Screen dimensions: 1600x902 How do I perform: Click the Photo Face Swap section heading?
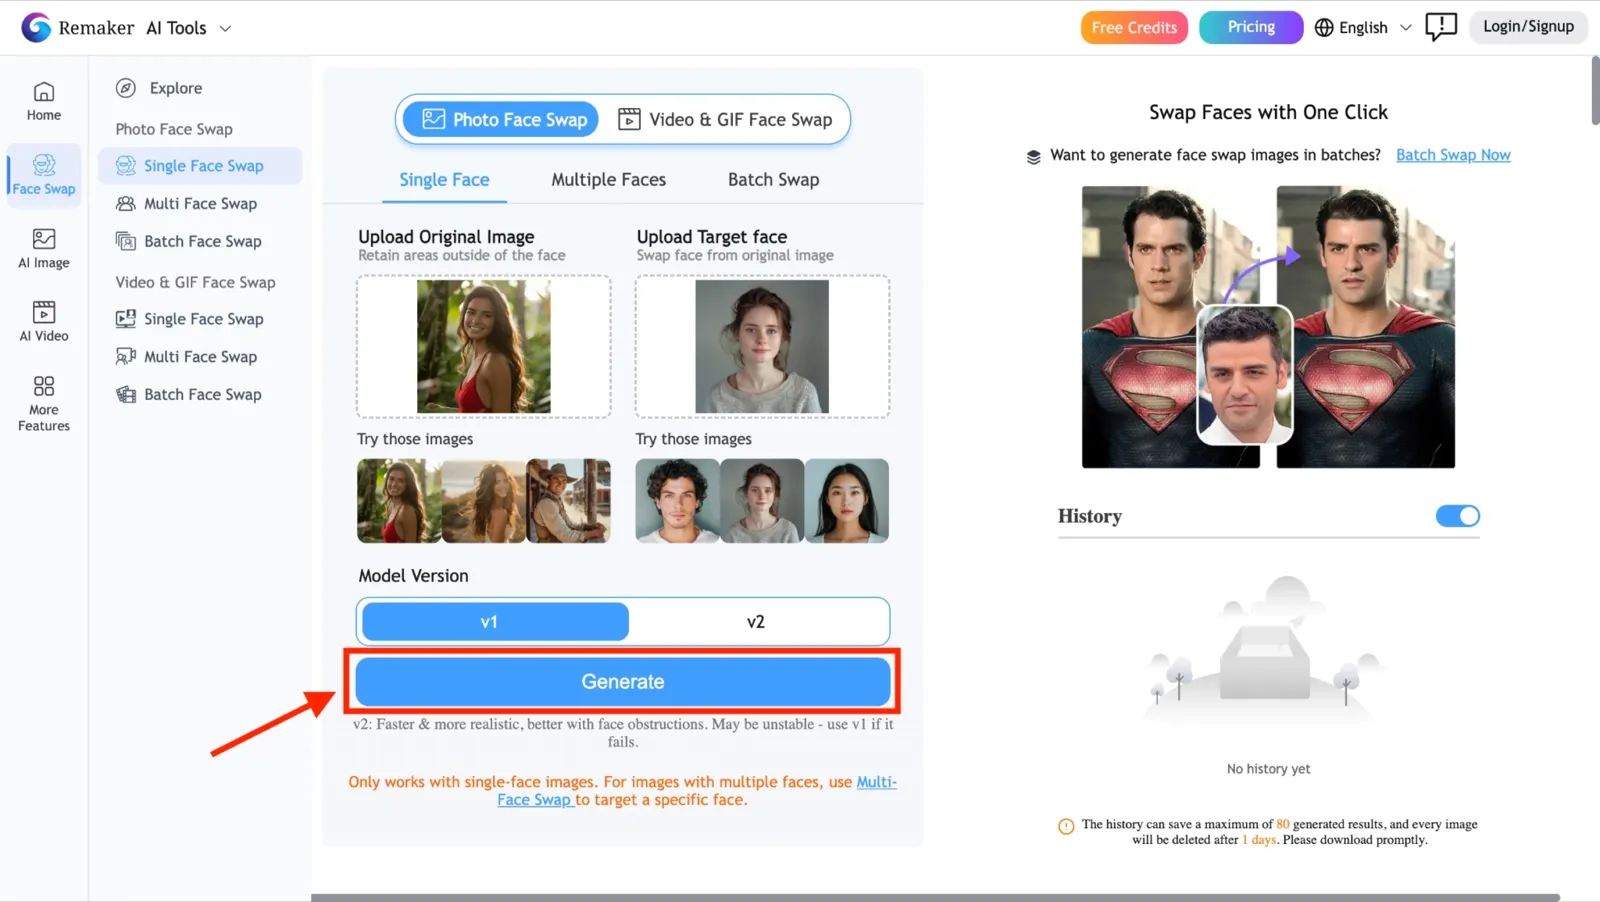pos(174,129)
